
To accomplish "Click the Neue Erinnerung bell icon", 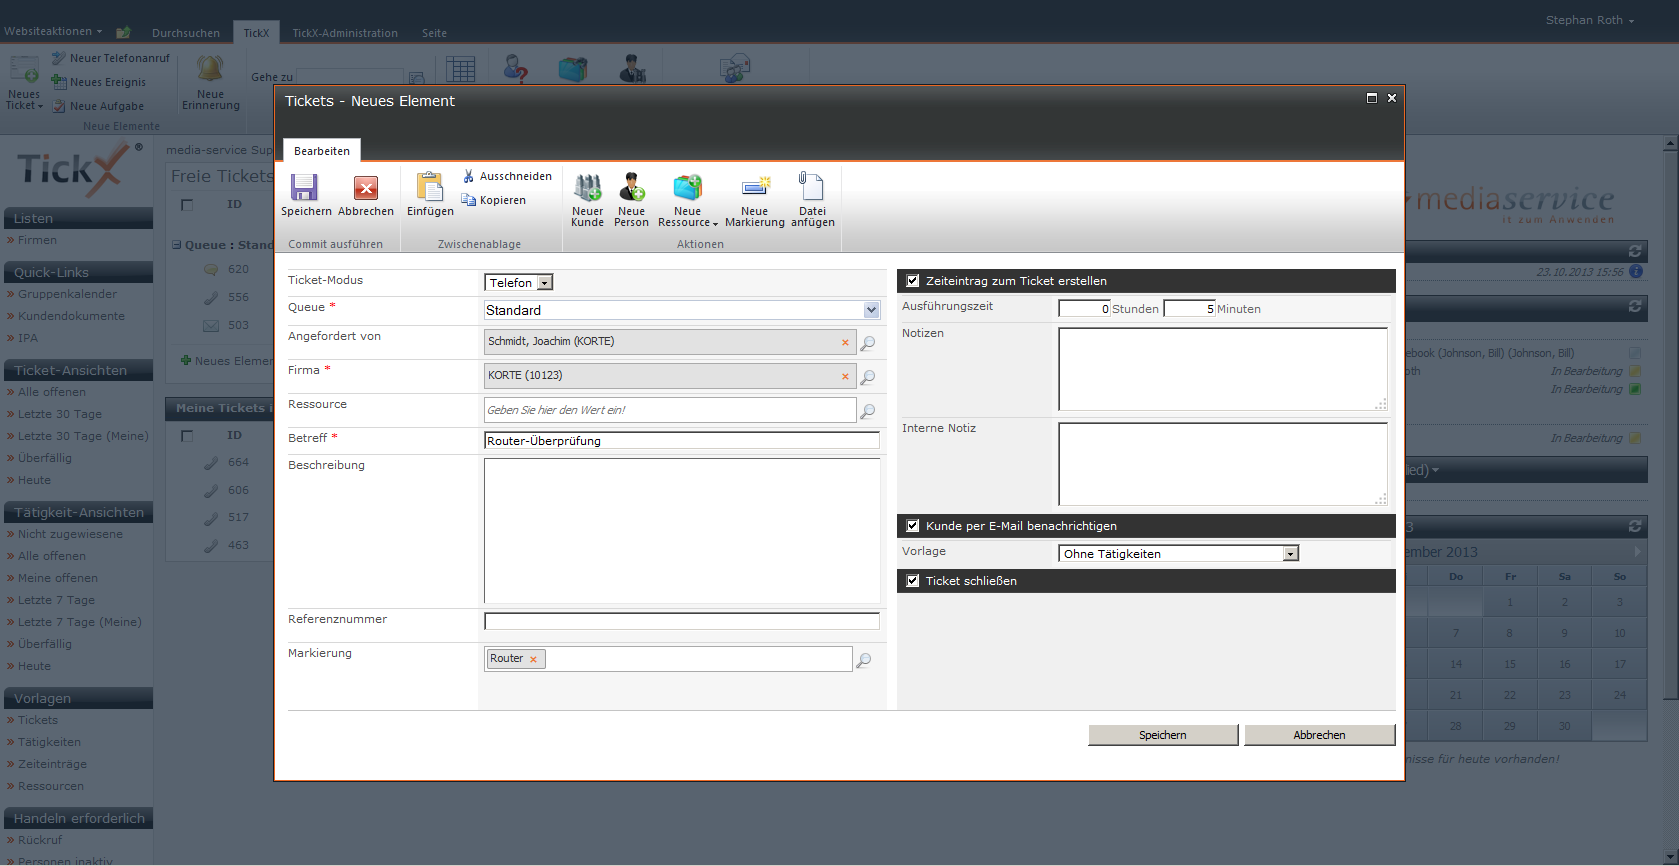I will (210, 69).
